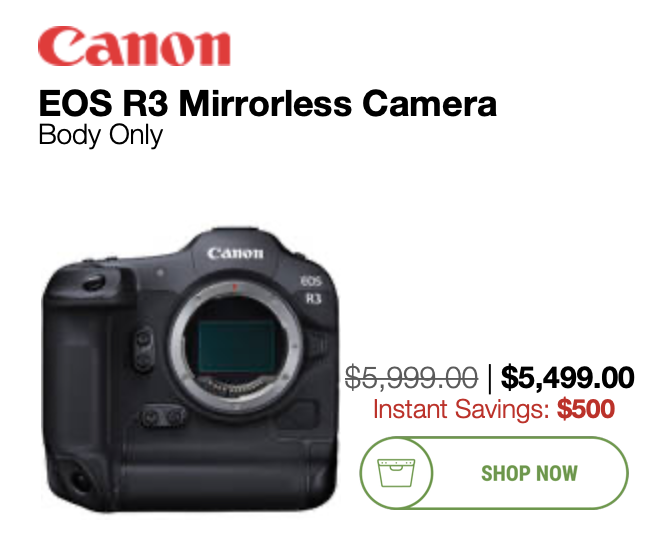Select the Body Only subtitle text
This screenshot has width=666, height=554.
click(x=101, y=136)
